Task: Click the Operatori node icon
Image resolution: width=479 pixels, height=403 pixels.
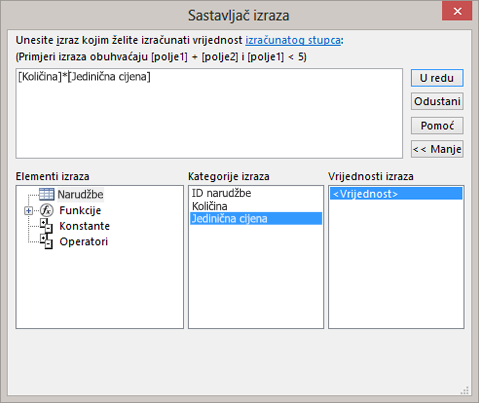Action: pyautogui.click(x=46, y=241)
